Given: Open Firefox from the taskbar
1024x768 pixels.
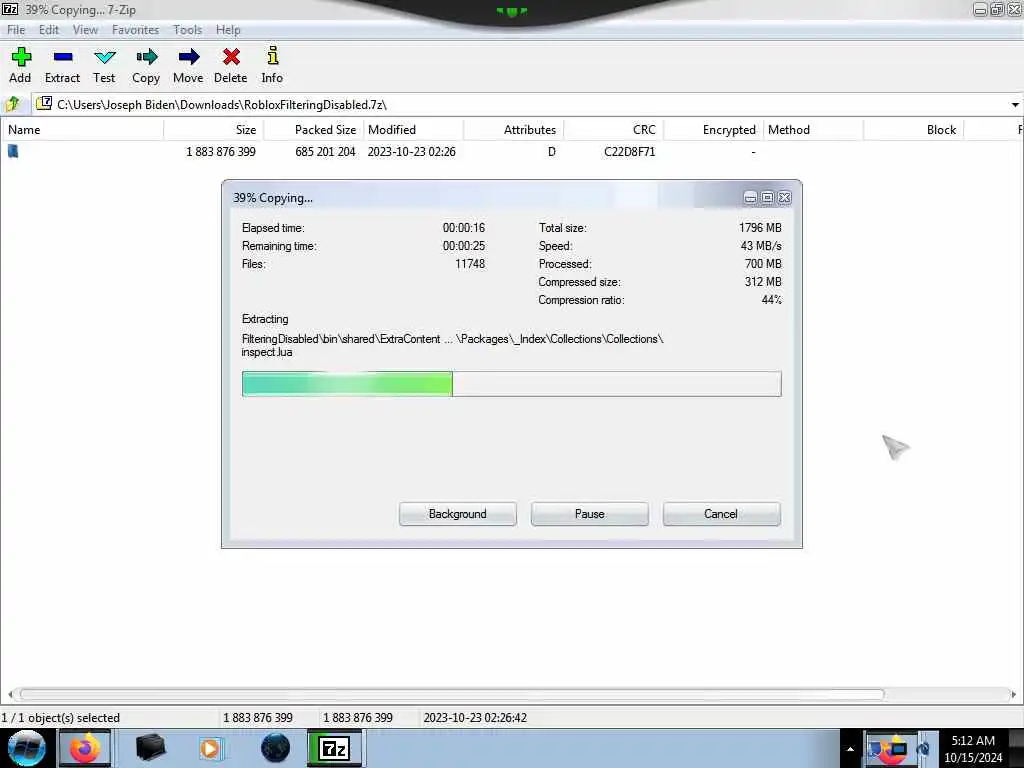Looking at the screenshot, I should [85, 748].
